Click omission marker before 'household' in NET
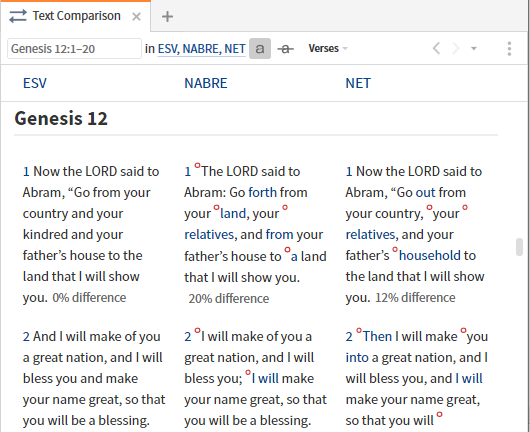The width and height of the screenshot is (530, 432). click(x=395, y=249)
